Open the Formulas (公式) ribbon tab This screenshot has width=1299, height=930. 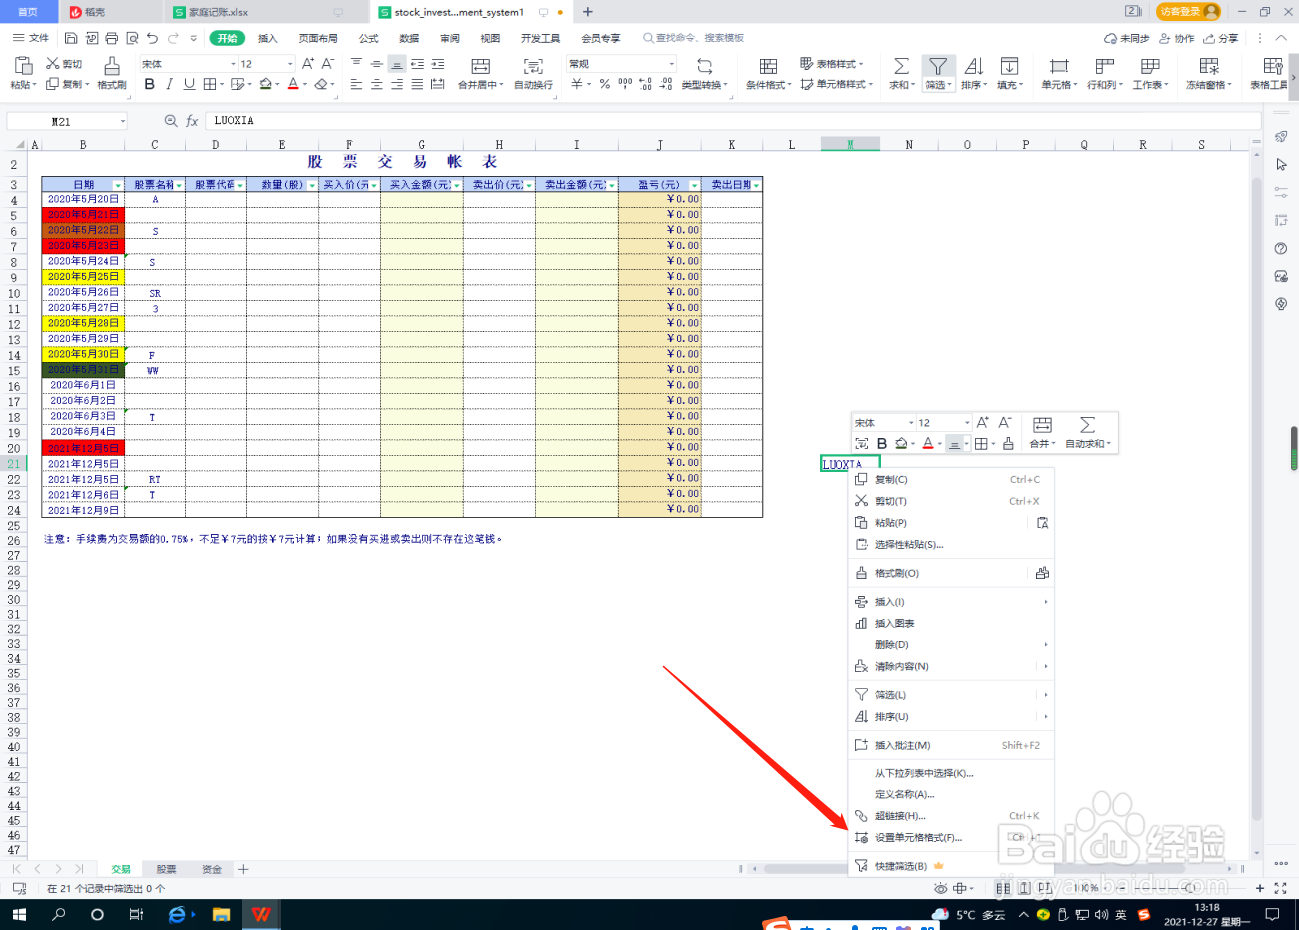tap(369, 39)
